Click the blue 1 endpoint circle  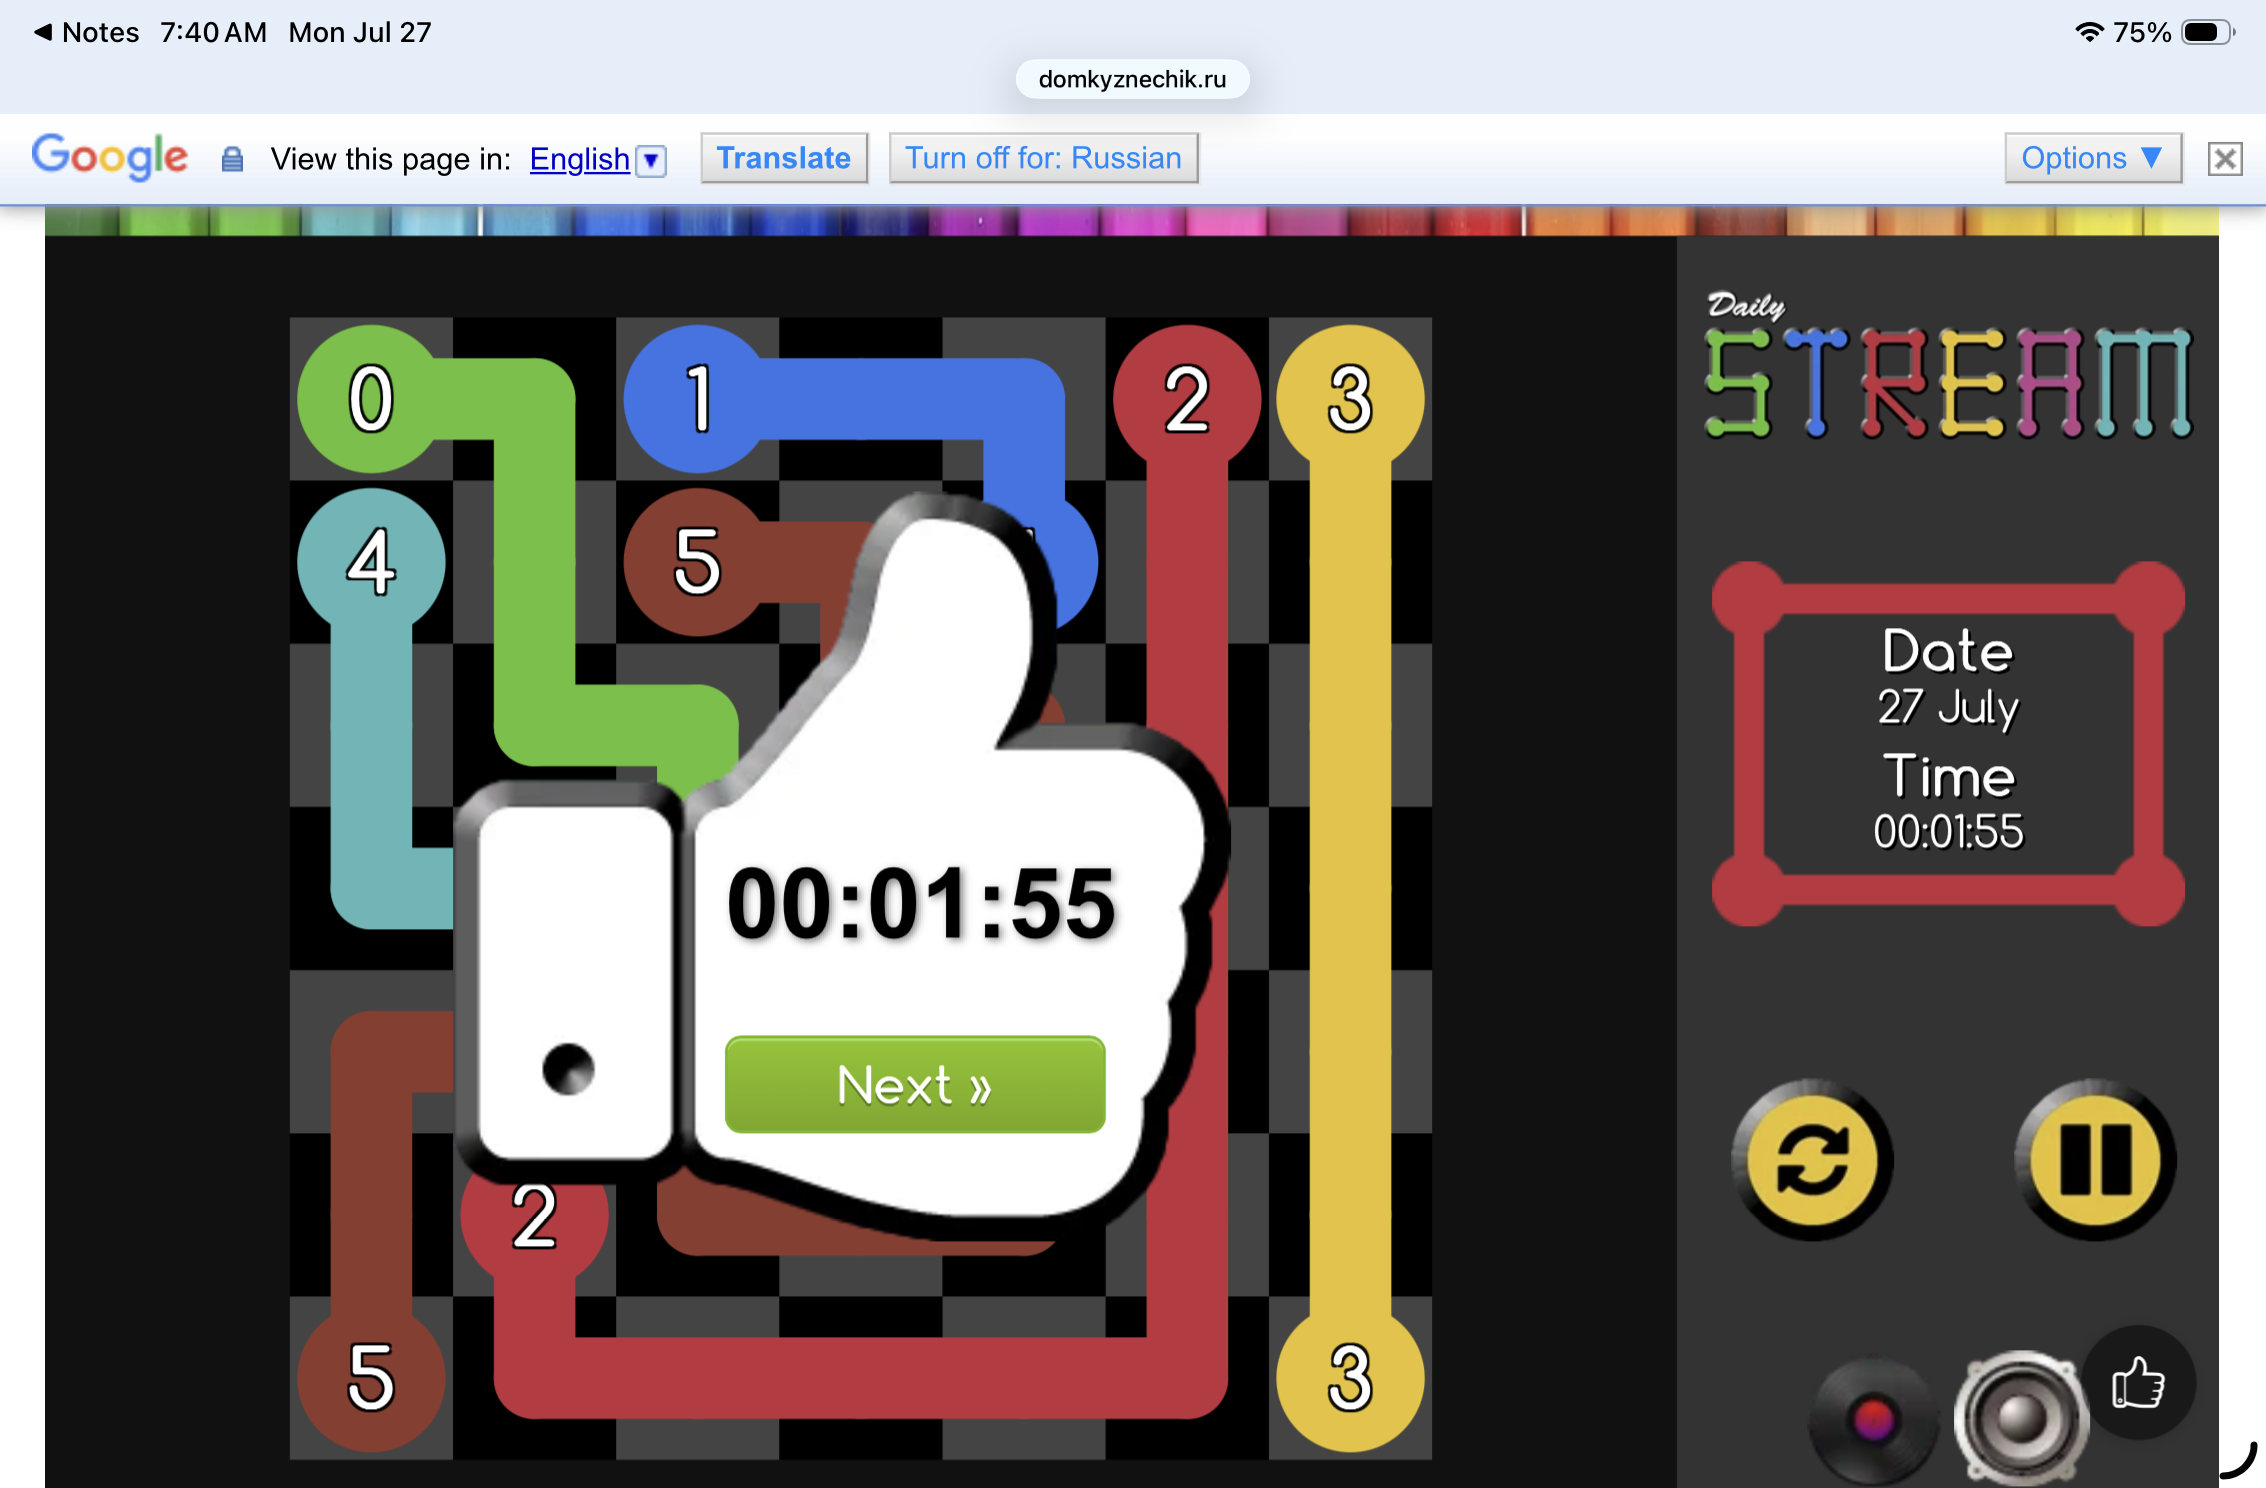(x=698, y=399)
